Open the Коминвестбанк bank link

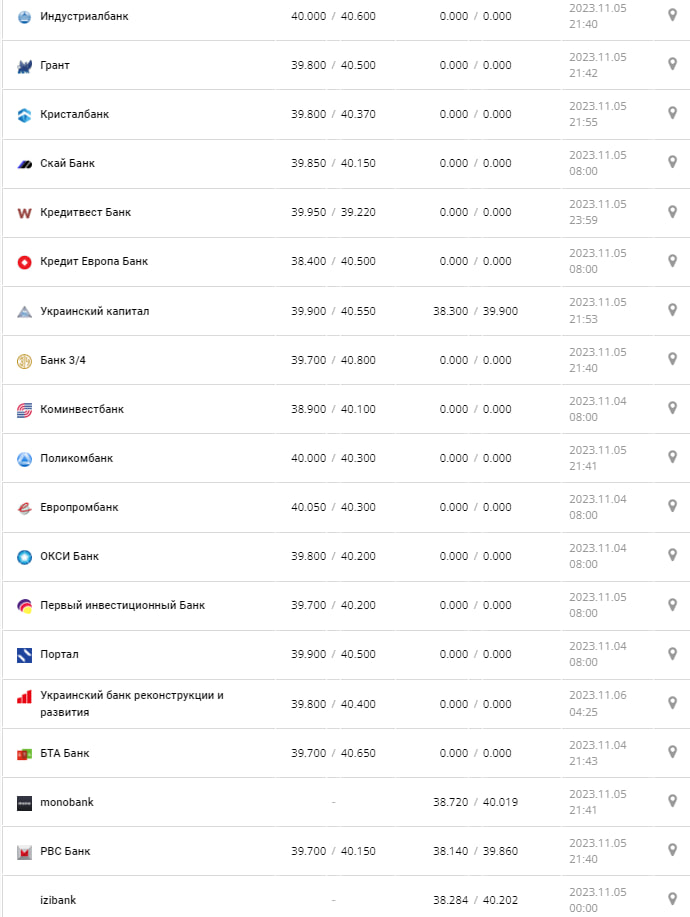click(82, 409)
